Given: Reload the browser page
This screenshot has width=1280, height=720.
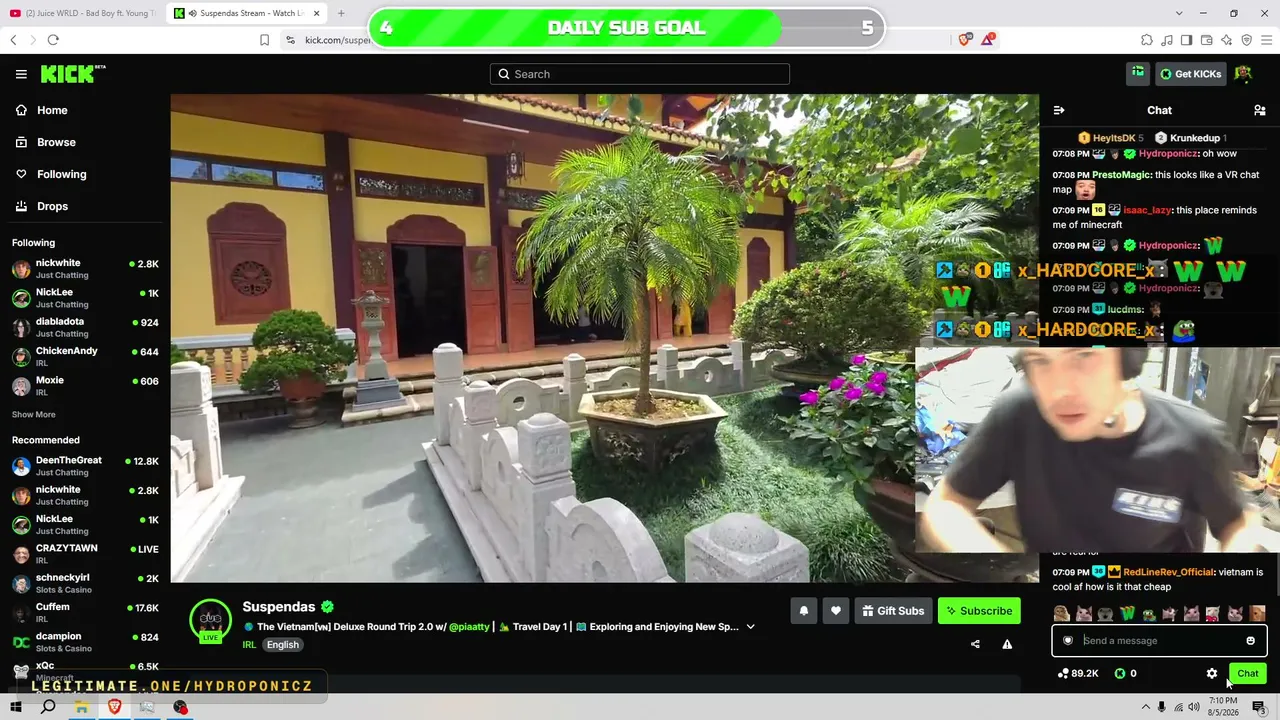Looking at the screenshot, I should [53, 40].
